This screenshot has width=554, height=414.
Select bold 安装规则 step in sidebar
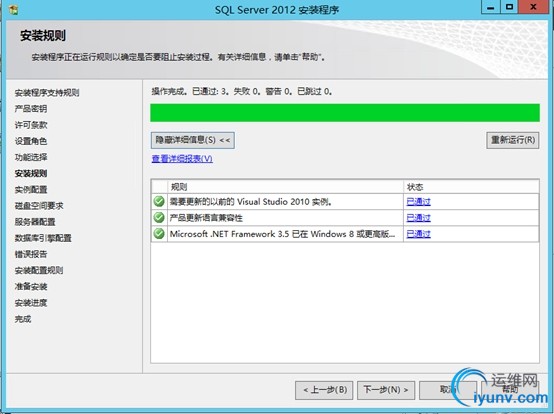click(31, 173)
